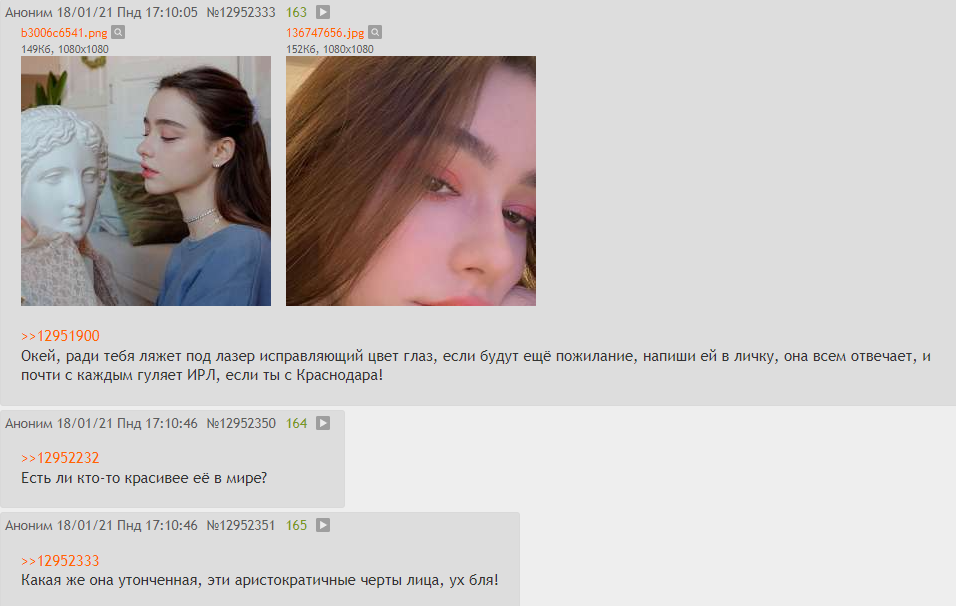Click the arrow icon beside post number 165
This screenshot has width=956, height=606.
click(x=323, y=525)
